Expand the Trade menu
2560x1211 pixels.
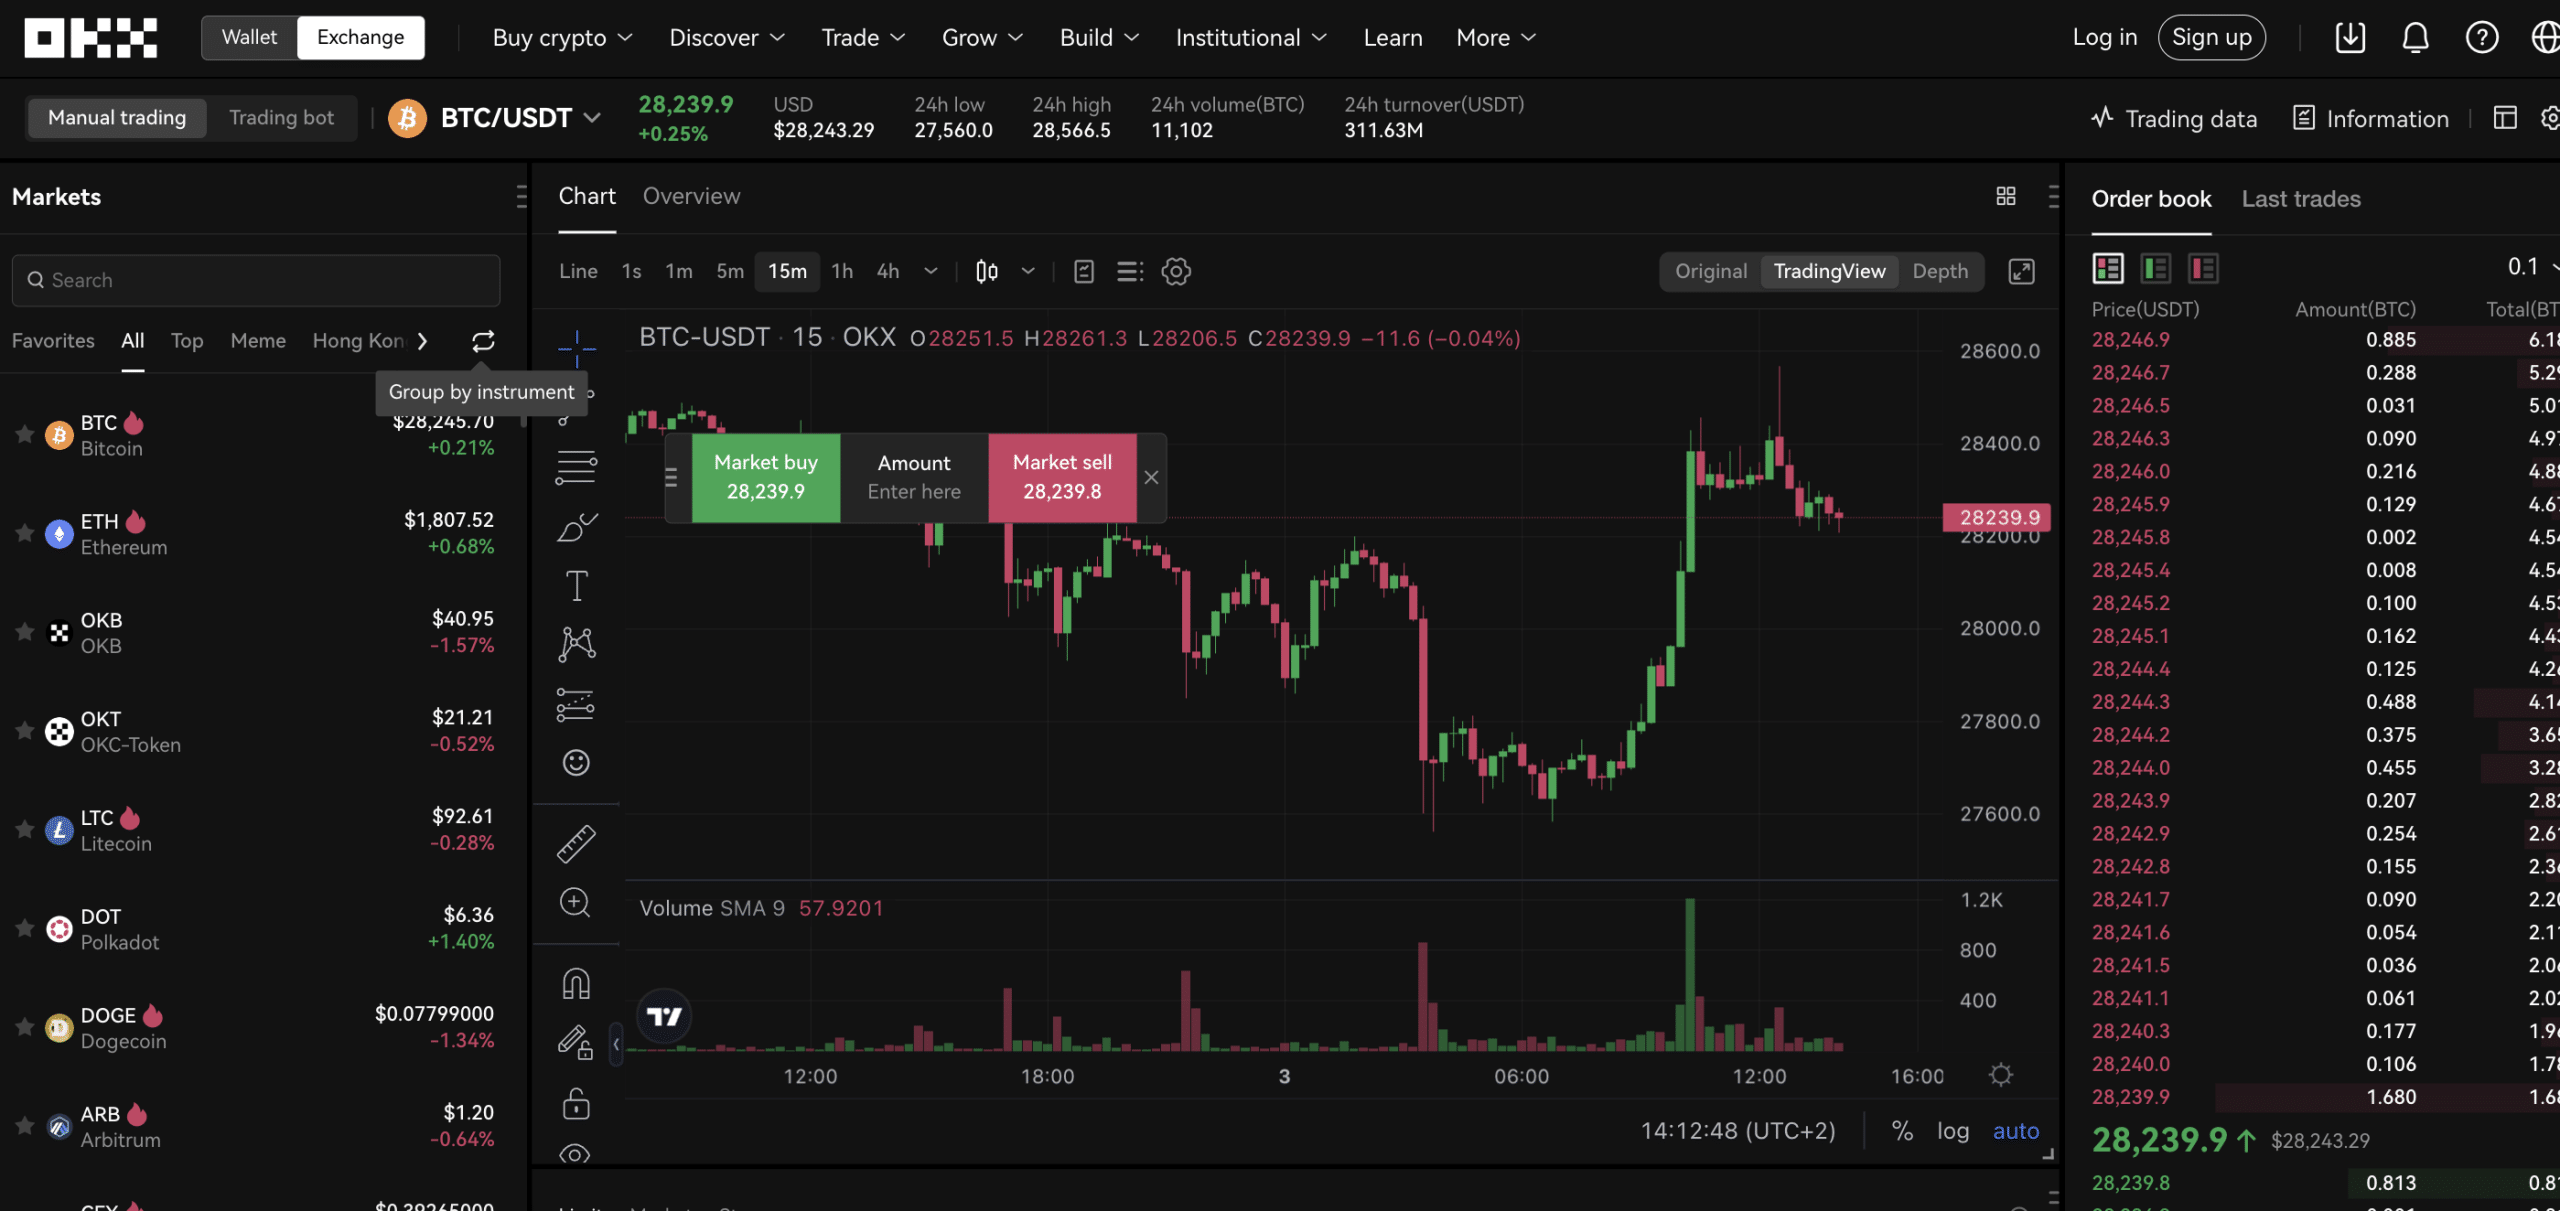coord(863,38)
